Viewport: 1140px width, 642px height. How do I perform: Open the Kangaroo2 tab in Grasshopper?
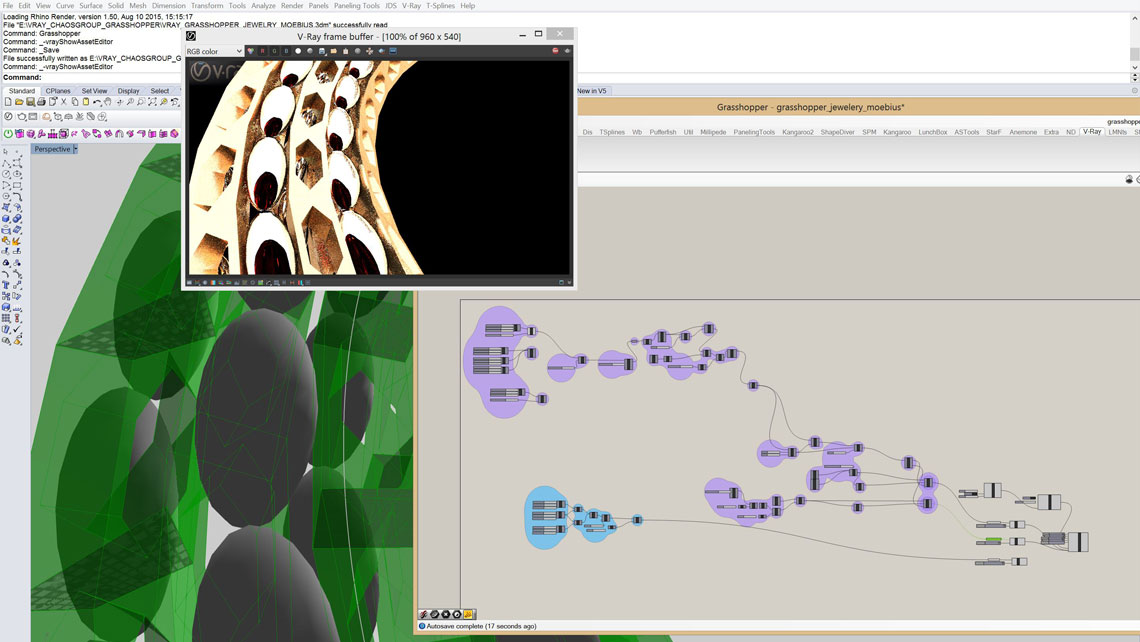coord(798,132)
